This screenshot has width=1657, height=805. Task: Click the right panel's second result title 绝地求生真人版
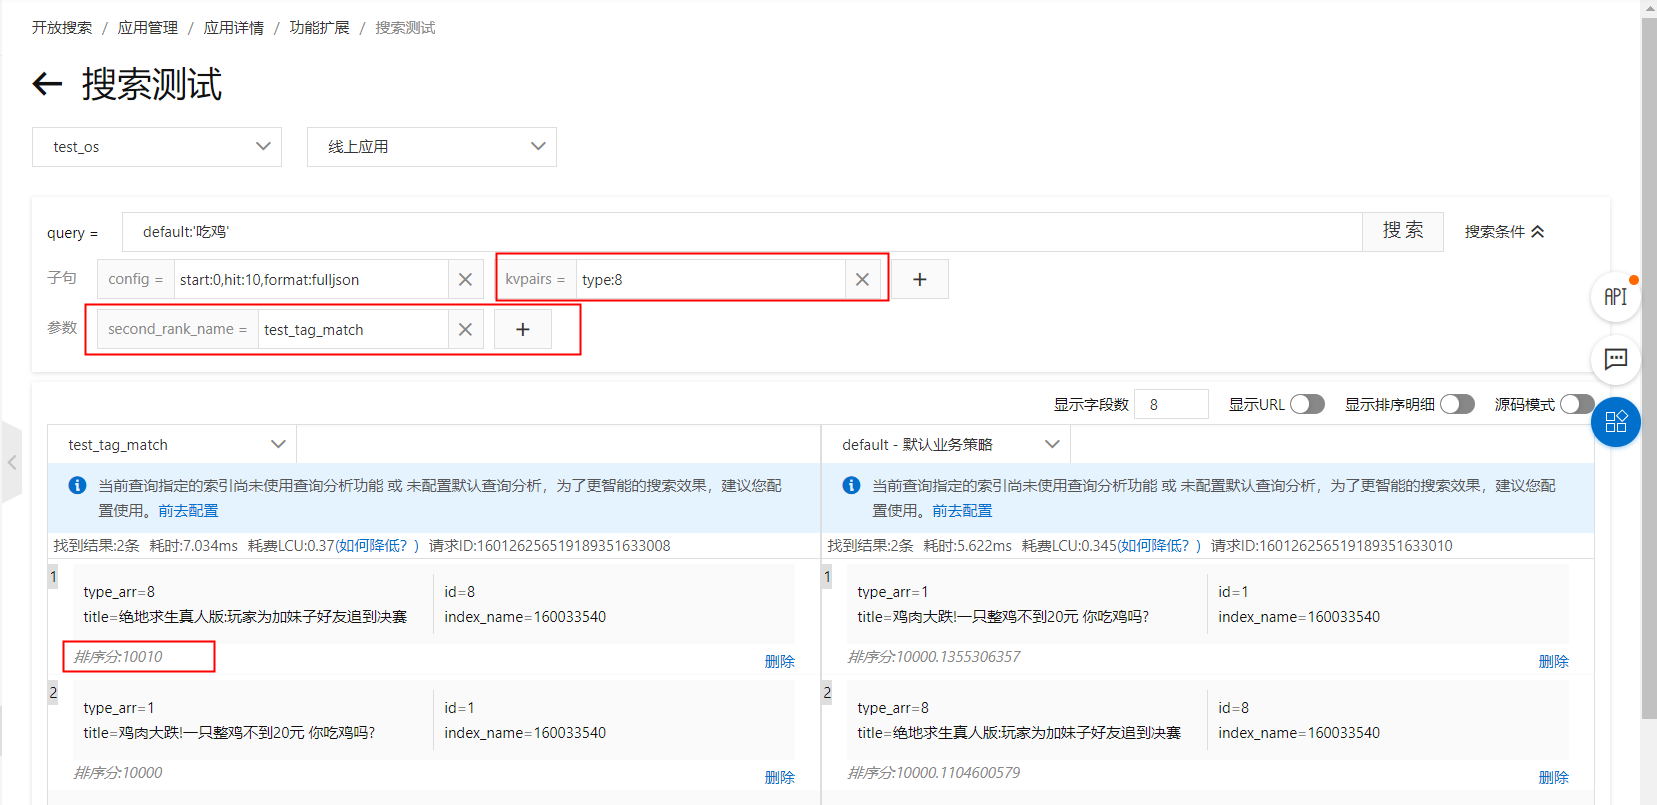tap(1019, 733)
